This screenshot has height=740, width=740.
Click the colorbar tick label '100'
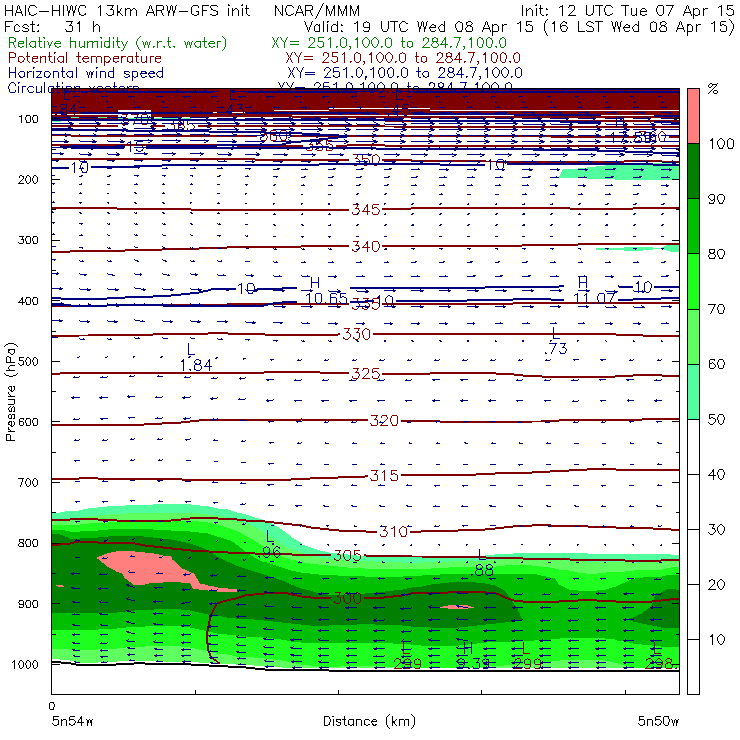[x=721, y=143]
